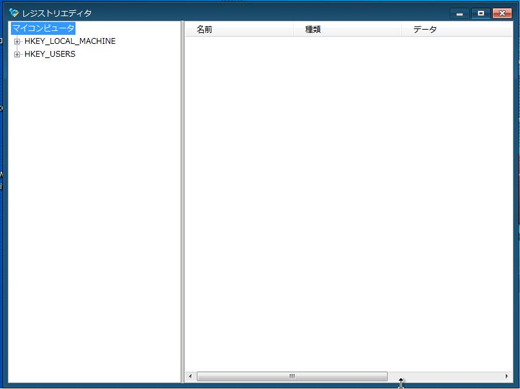Minimize the レジストリエディタ window
This screenshot has width=520, height=389.
click(x=460, y=14)
